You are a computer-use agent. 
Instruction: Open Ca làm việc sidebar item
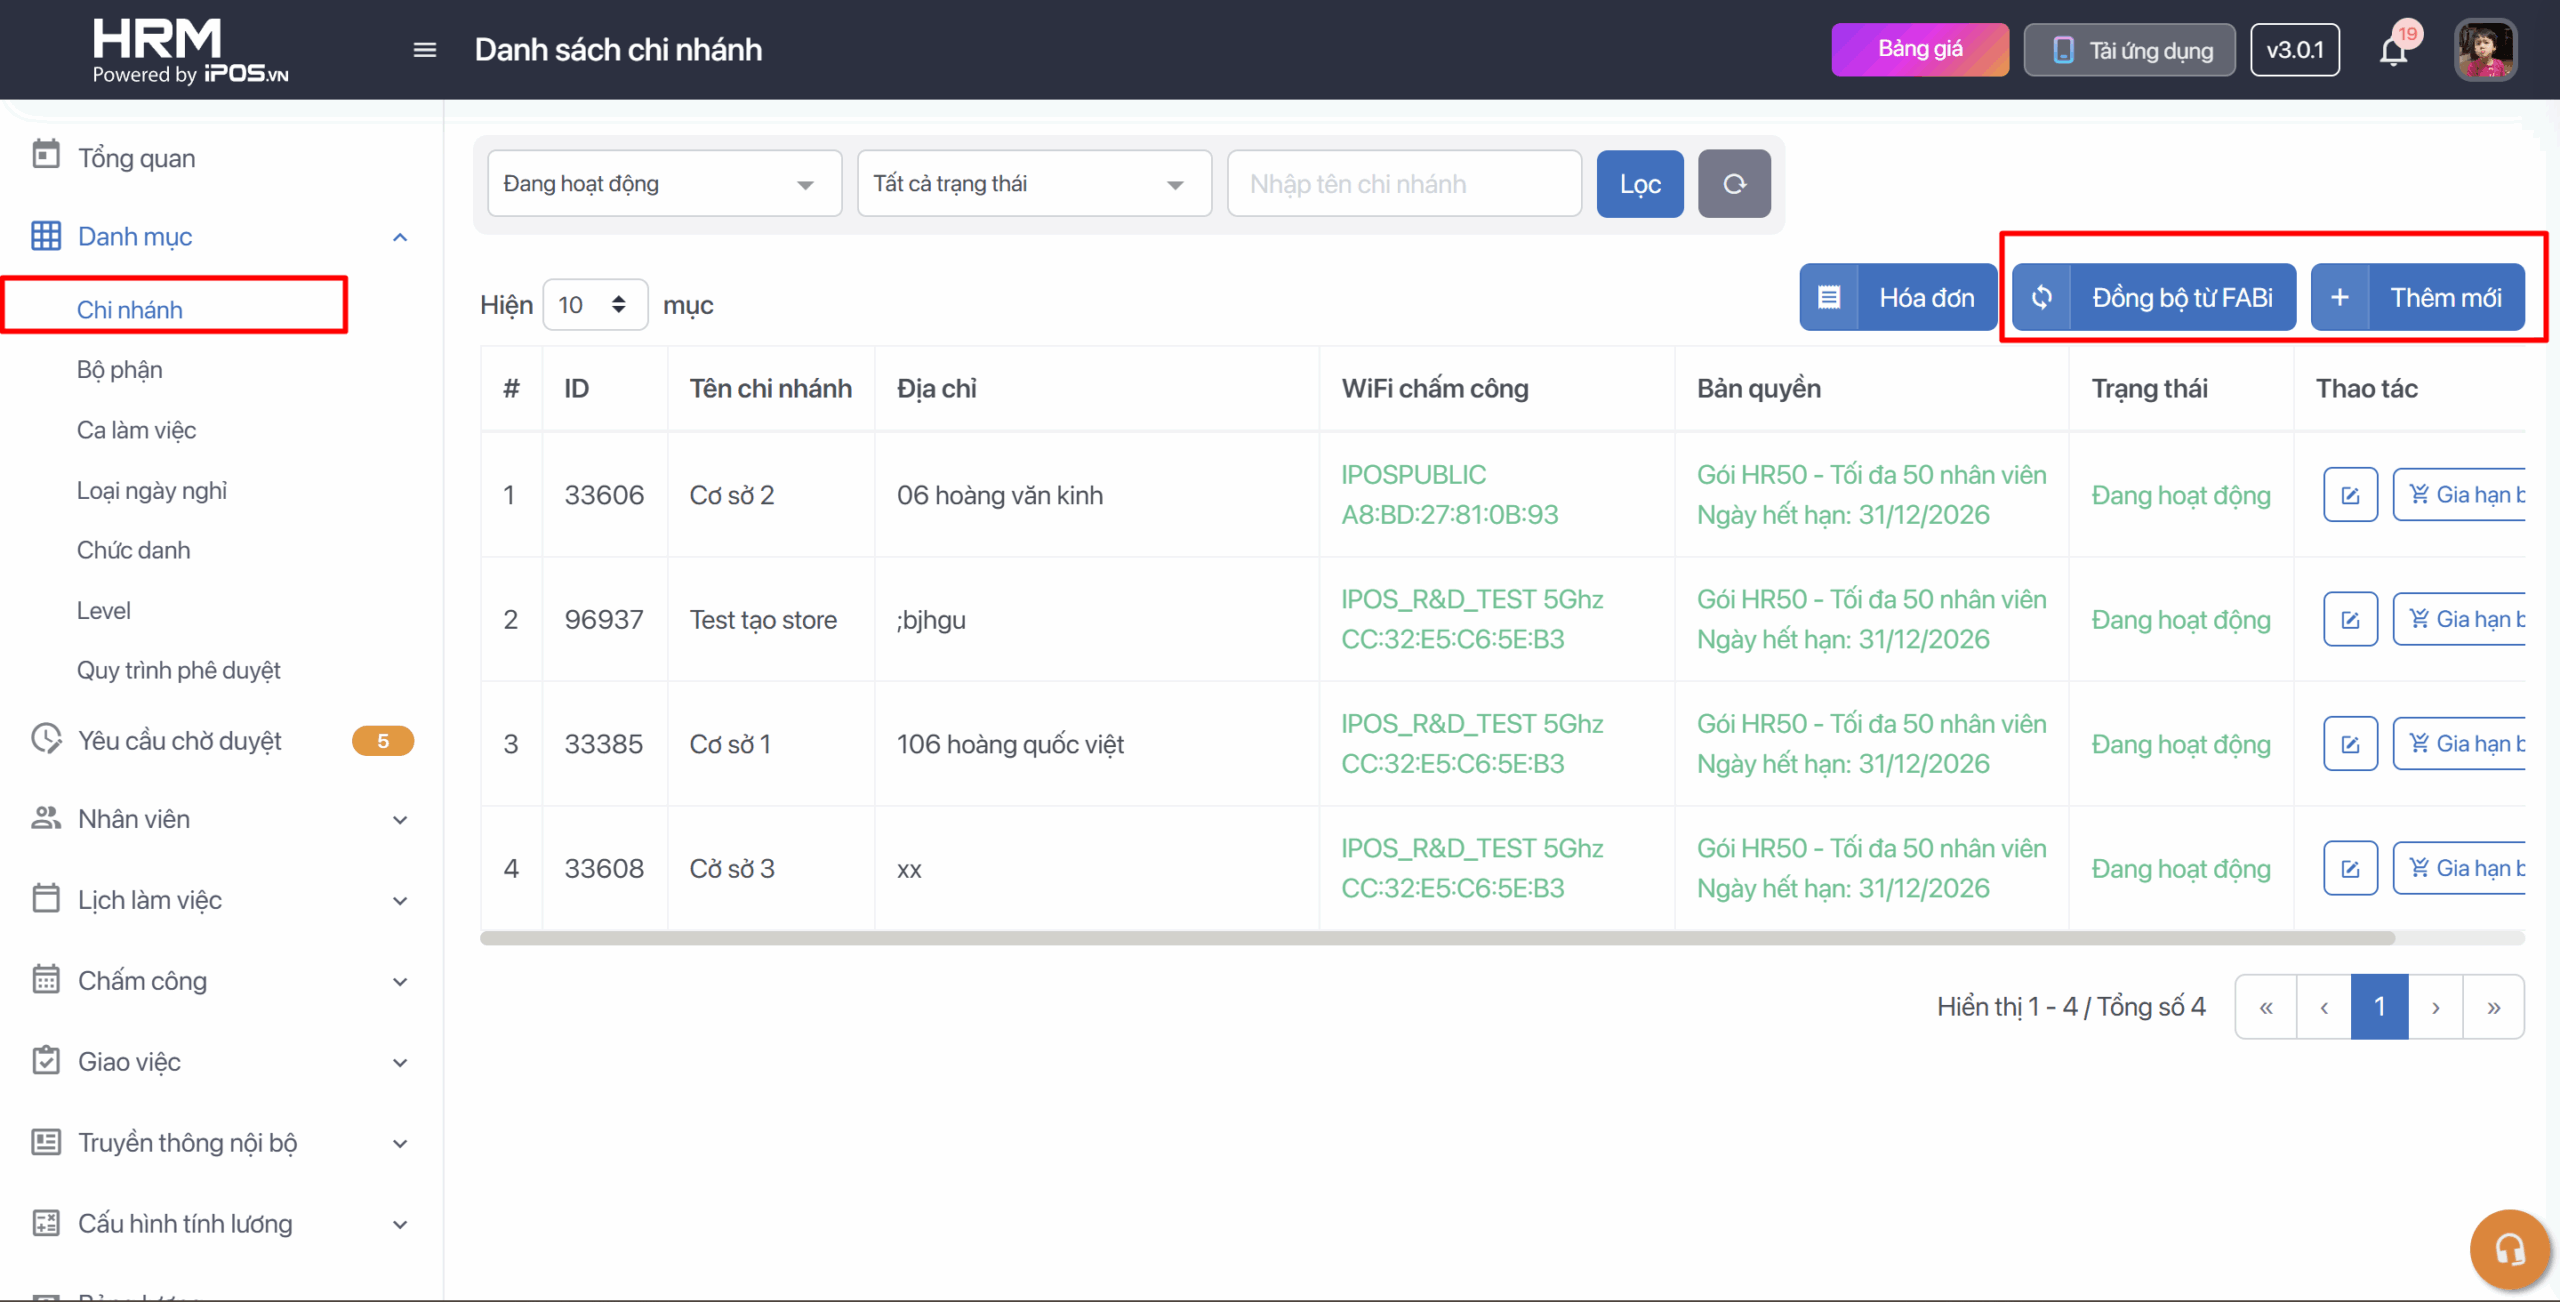(137, 431)
